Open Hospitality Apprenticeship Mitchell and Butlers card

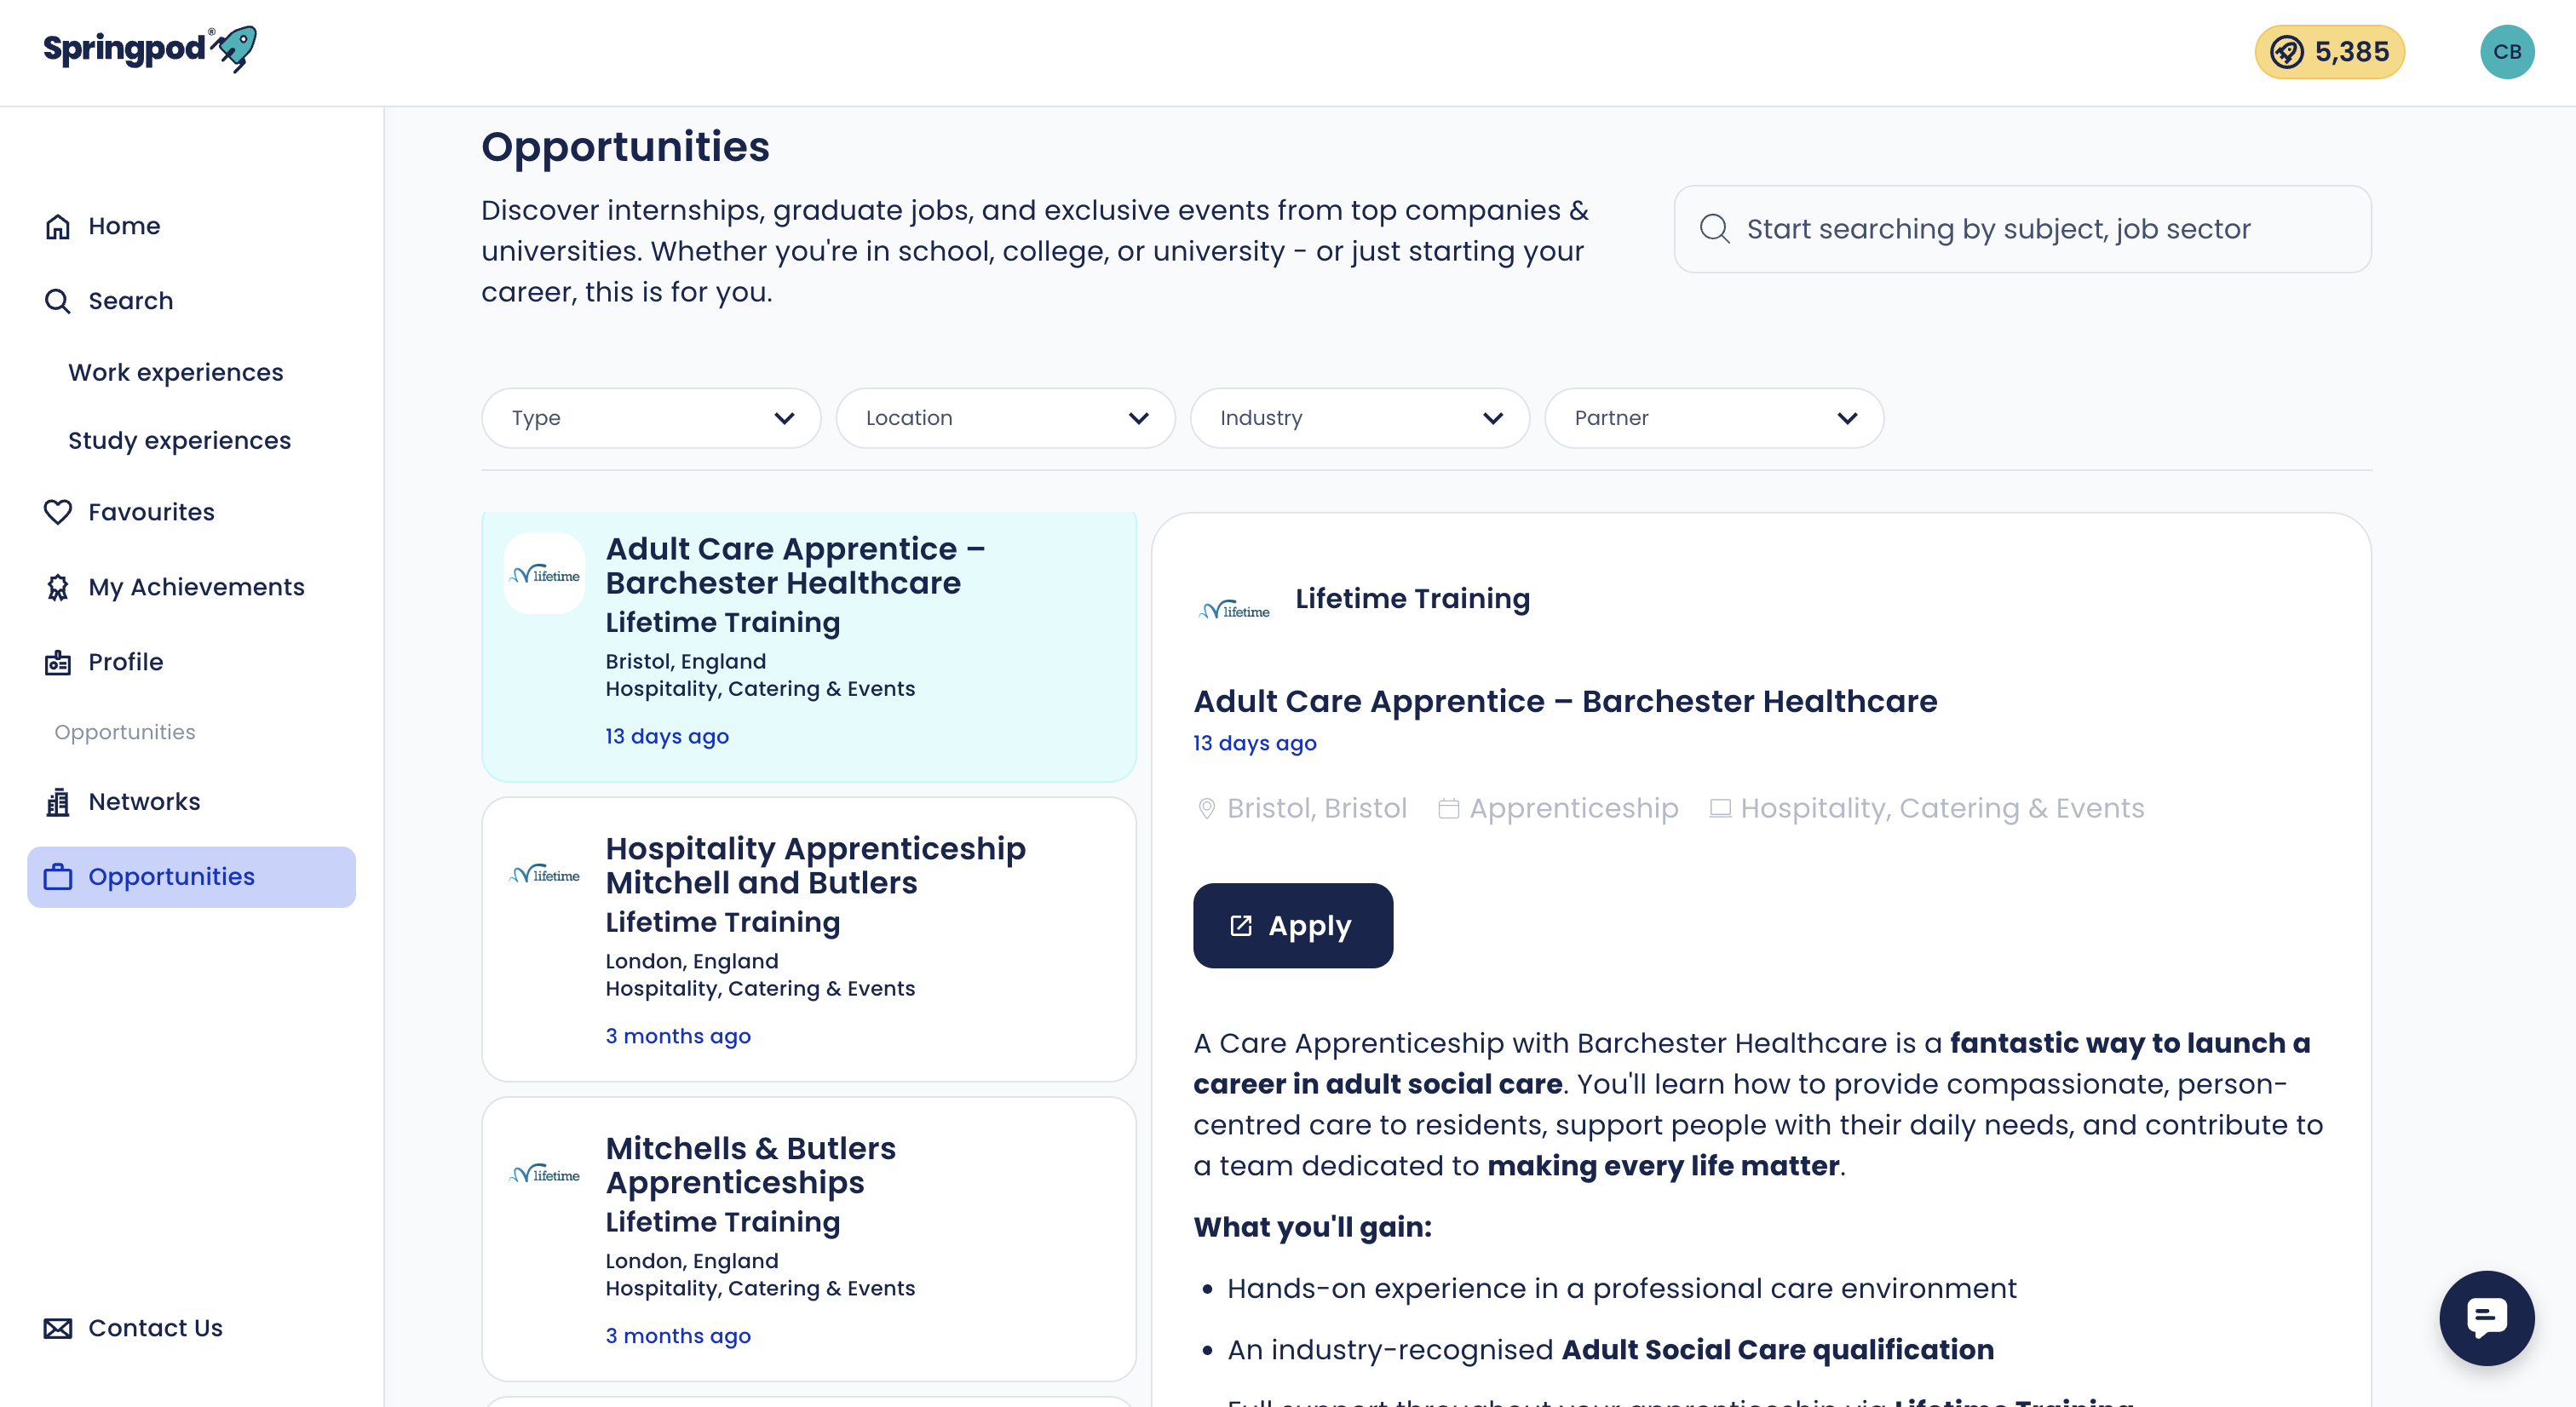pyautogui.click(x=809, y=939)
